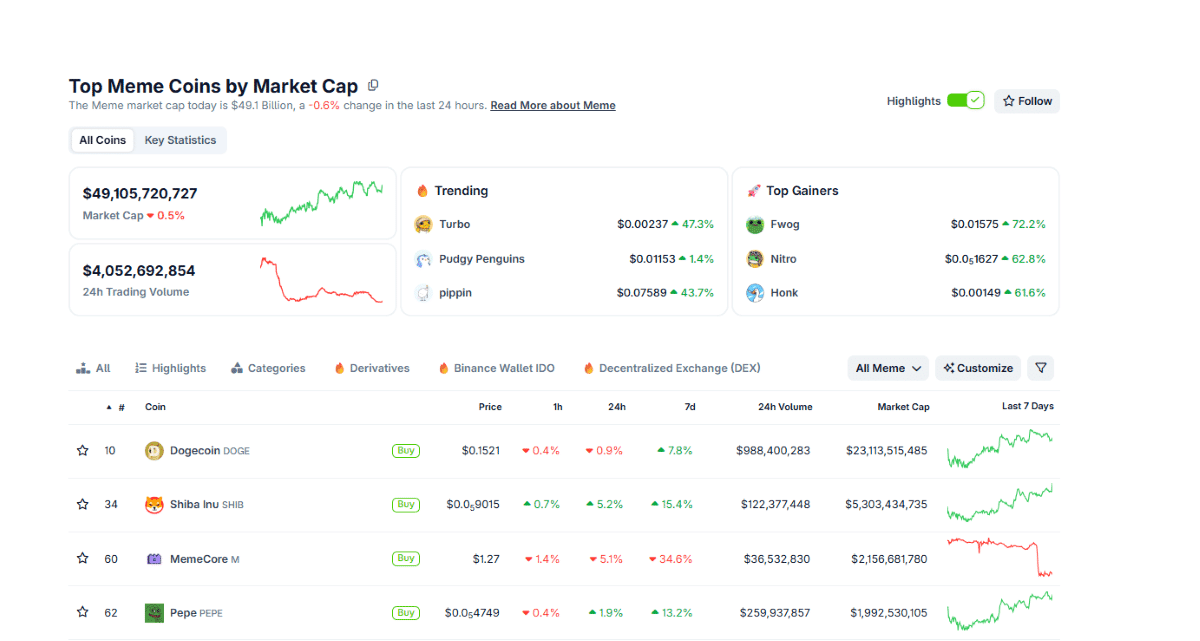1200x641 pixels.
Task: Click the copy icon beside the page title
Action: pyautogui.click(x=373, y=85)
